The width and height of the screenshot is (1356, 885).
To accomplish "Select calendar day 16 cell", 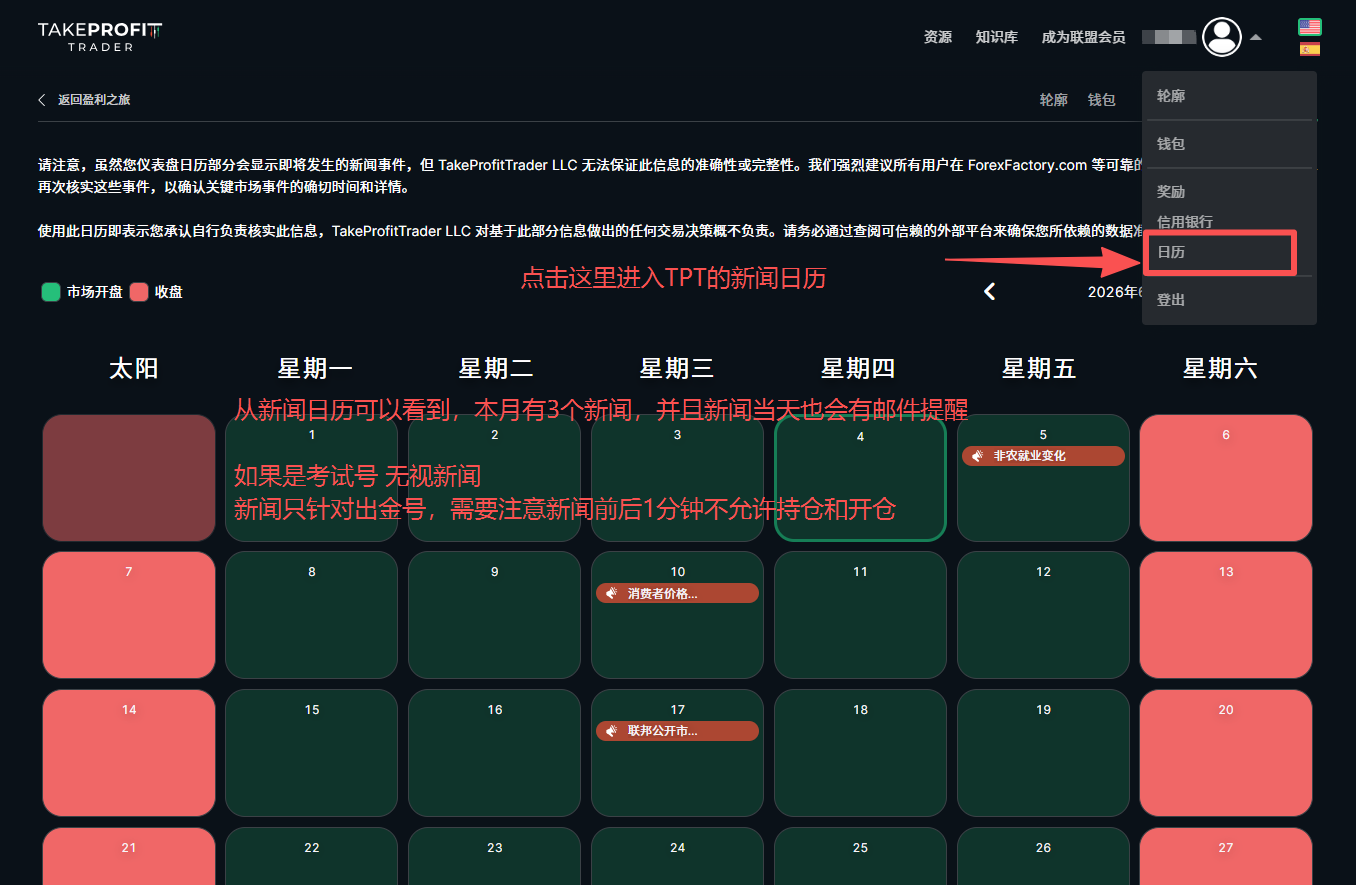I will [495, 753].
